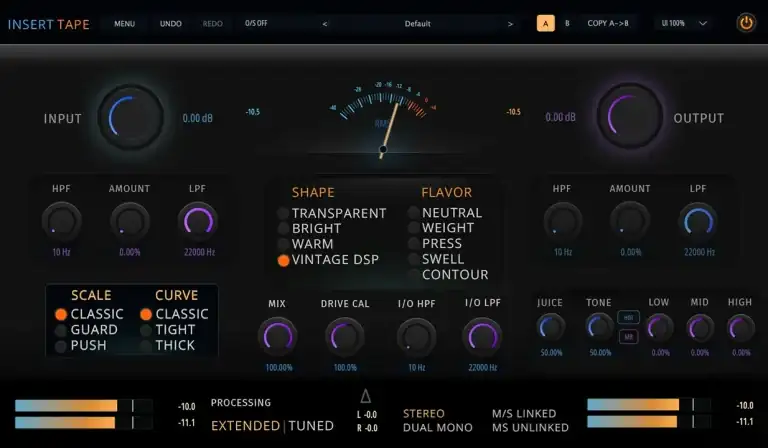
Task: Click the AMOUNT knob under OUTPUT
Action: click(630, 221)
